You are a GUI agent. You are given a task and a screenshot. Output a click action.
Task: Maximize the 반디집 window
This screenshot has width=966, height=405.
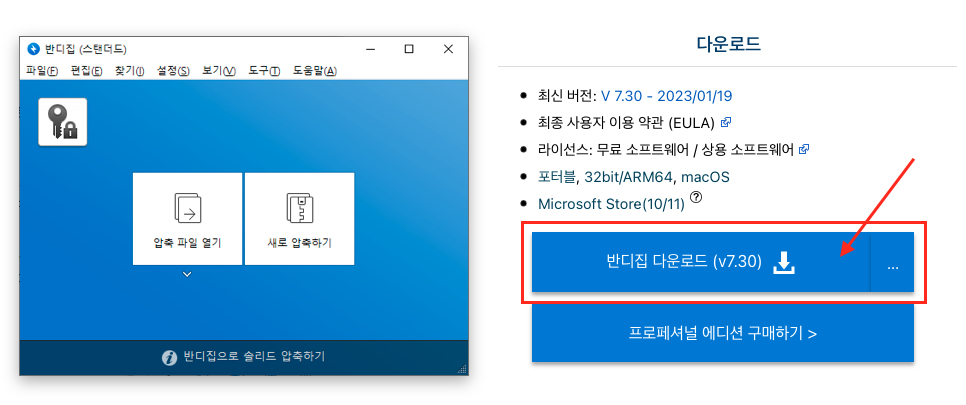click(409, 49)
